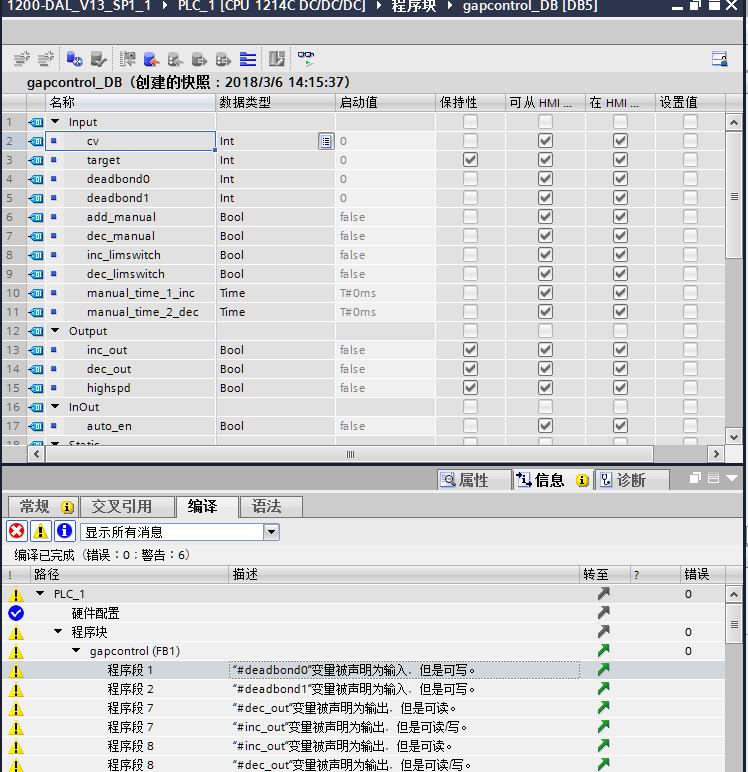Collapse the gapcontrol (FB1) tree node
The height and width of the screenshot is (772, 748).
(x=77, y=651)
